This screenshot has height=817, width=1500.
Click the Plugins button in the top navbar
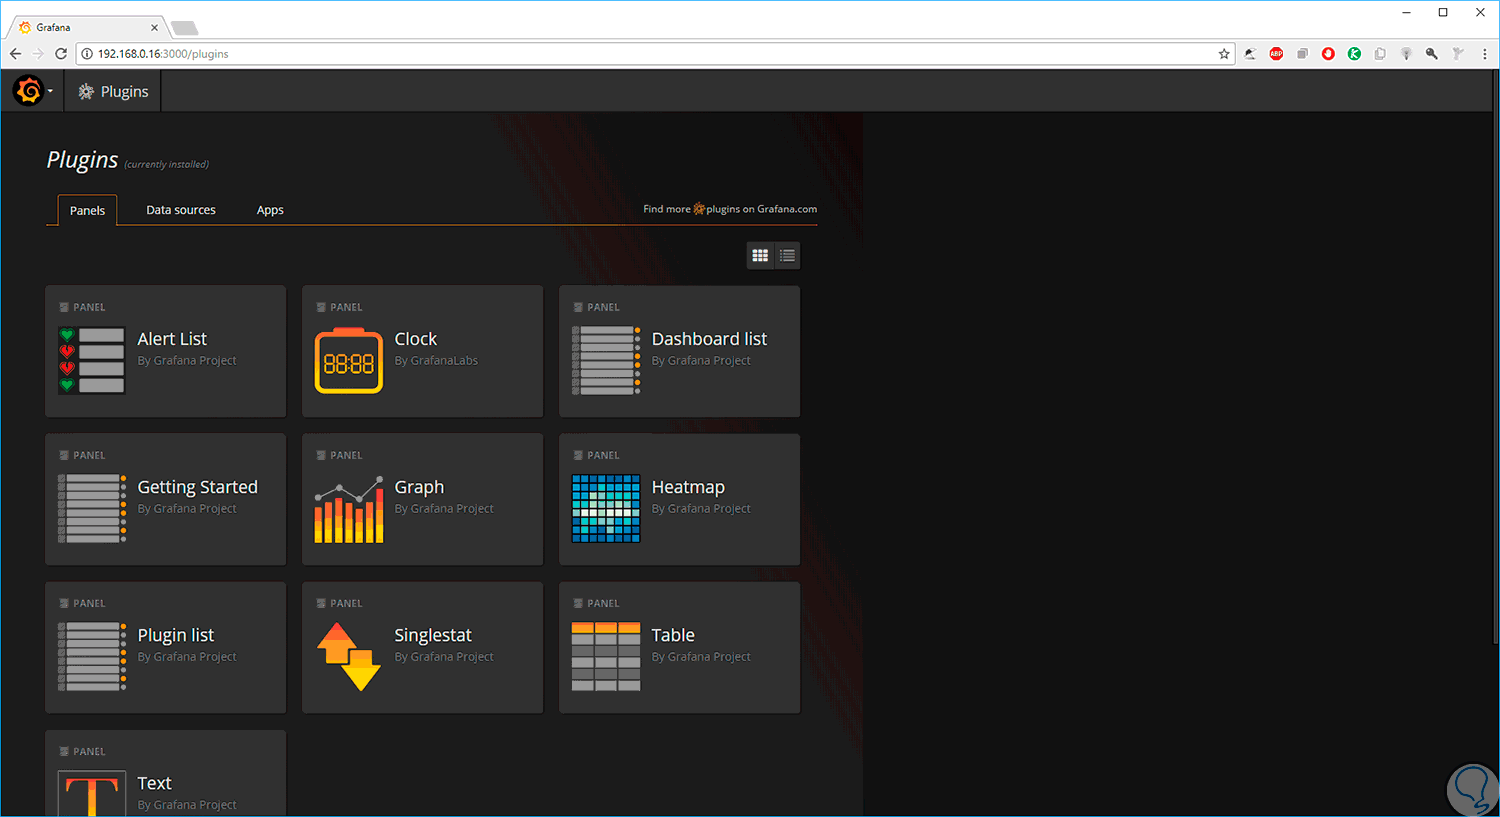click(113, 92)
